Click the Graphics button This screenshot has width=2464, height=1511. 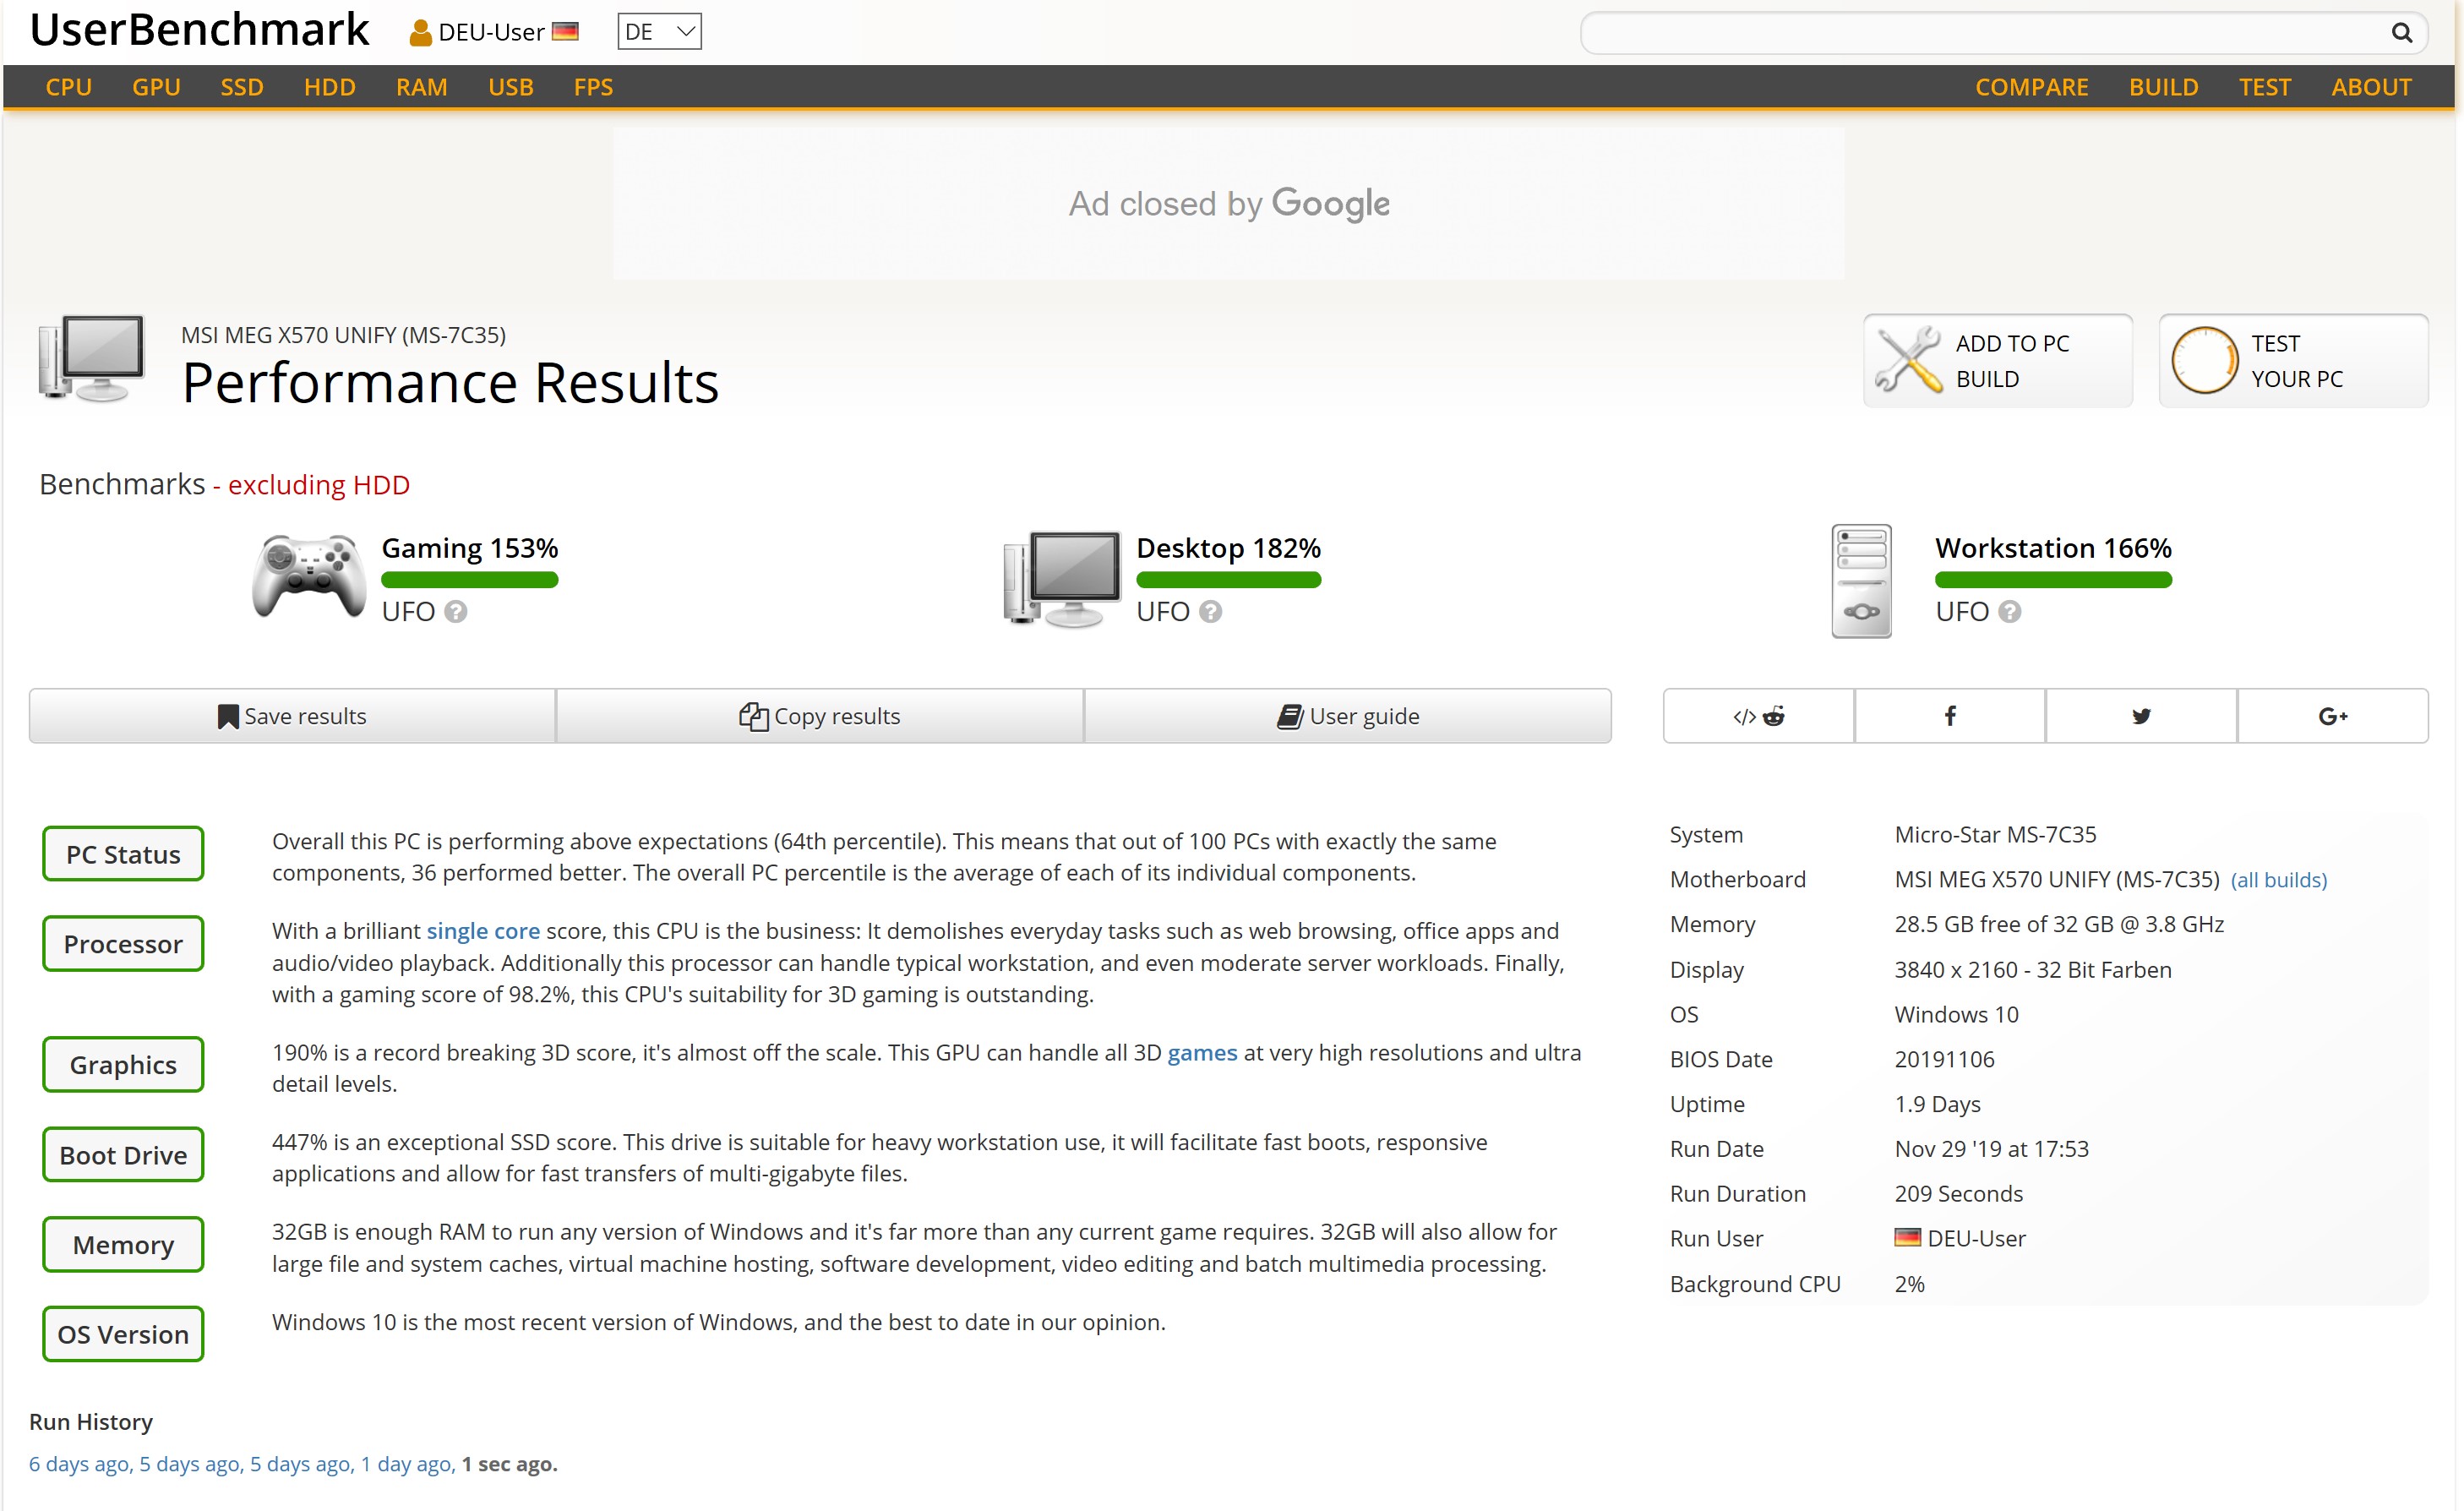coord(123,1064)
